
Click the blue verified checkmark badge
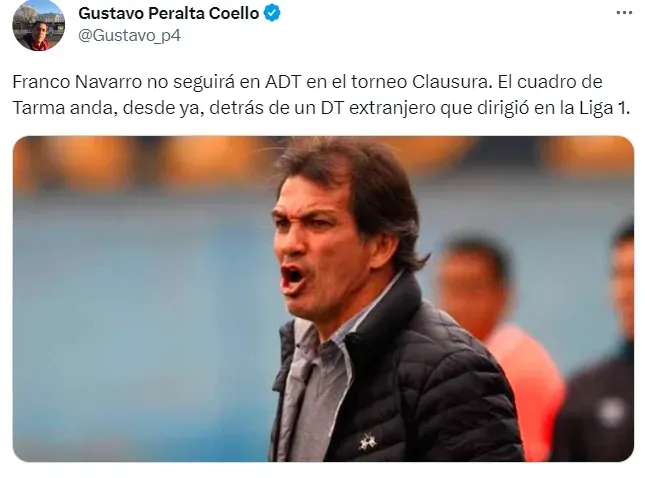(272, 14)
